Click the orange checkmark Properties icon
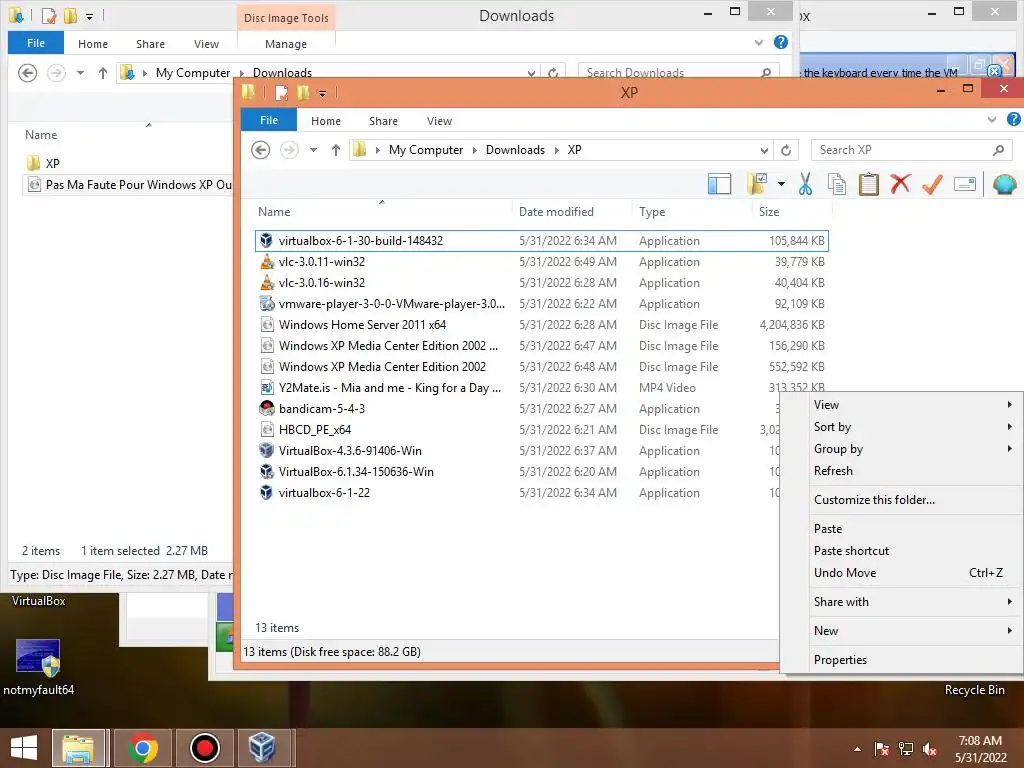The width and height of the screenshot is (1024, 768). tap(933, 184)
